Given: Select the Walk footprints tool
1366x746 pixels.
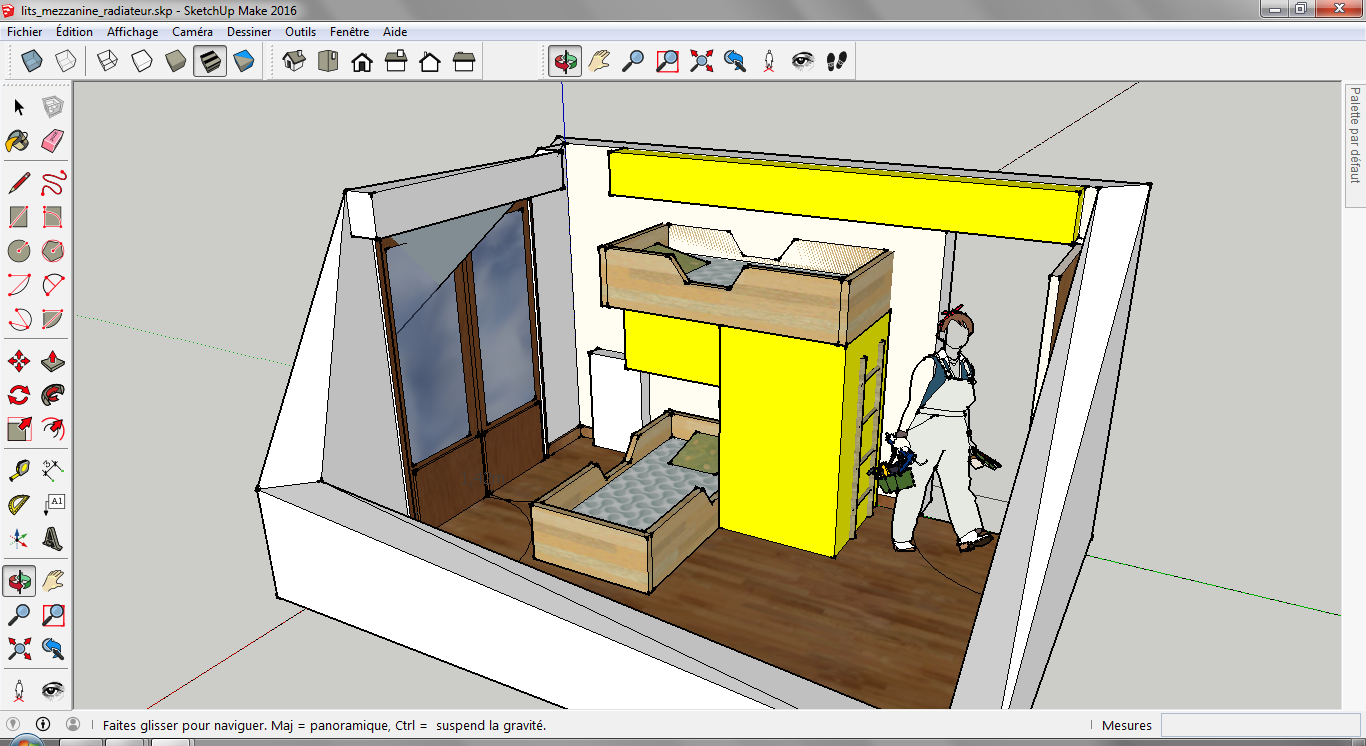Looking at the screenshot, I should coord(837,62).
